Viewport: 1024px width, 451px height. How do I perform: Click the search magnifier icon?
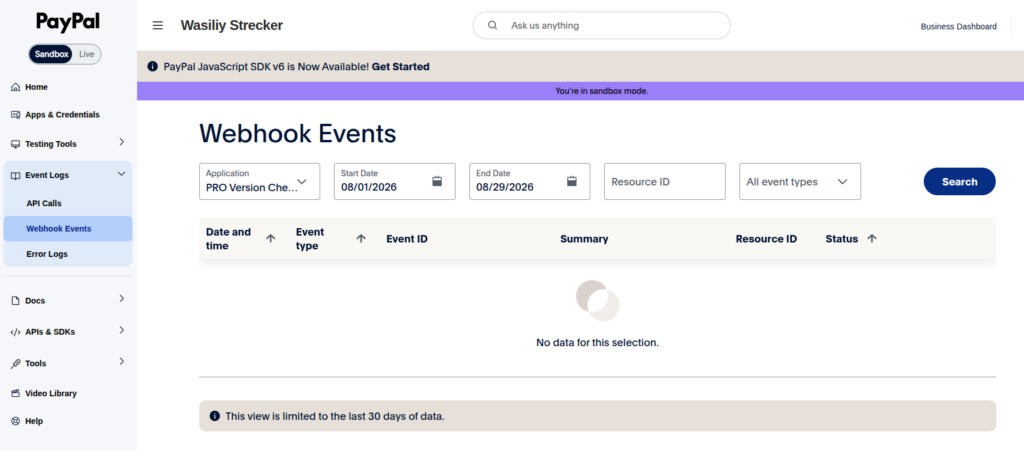pos(493,25)
